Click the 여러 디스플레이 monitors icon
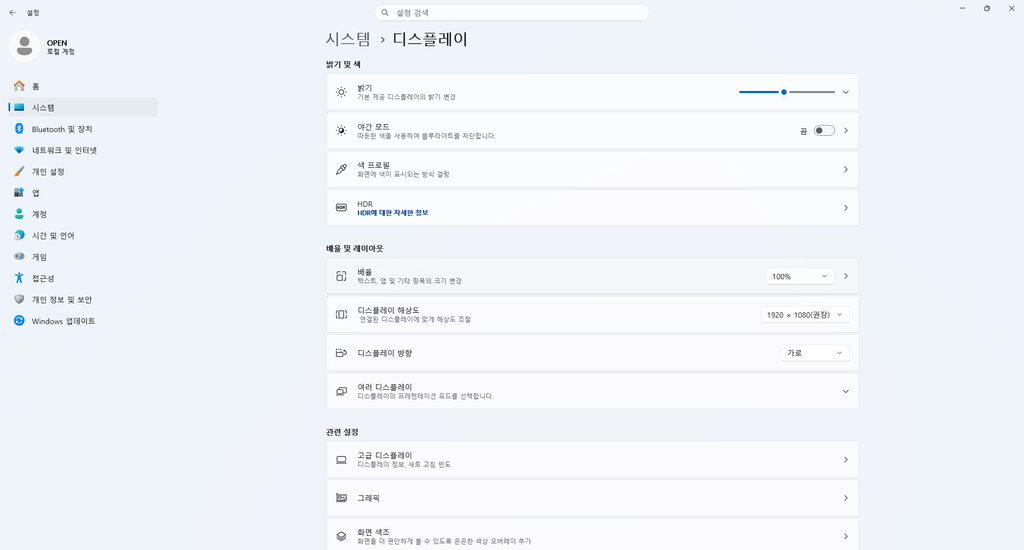Screen dimensions: 1024x550 (x=341, y=391)
